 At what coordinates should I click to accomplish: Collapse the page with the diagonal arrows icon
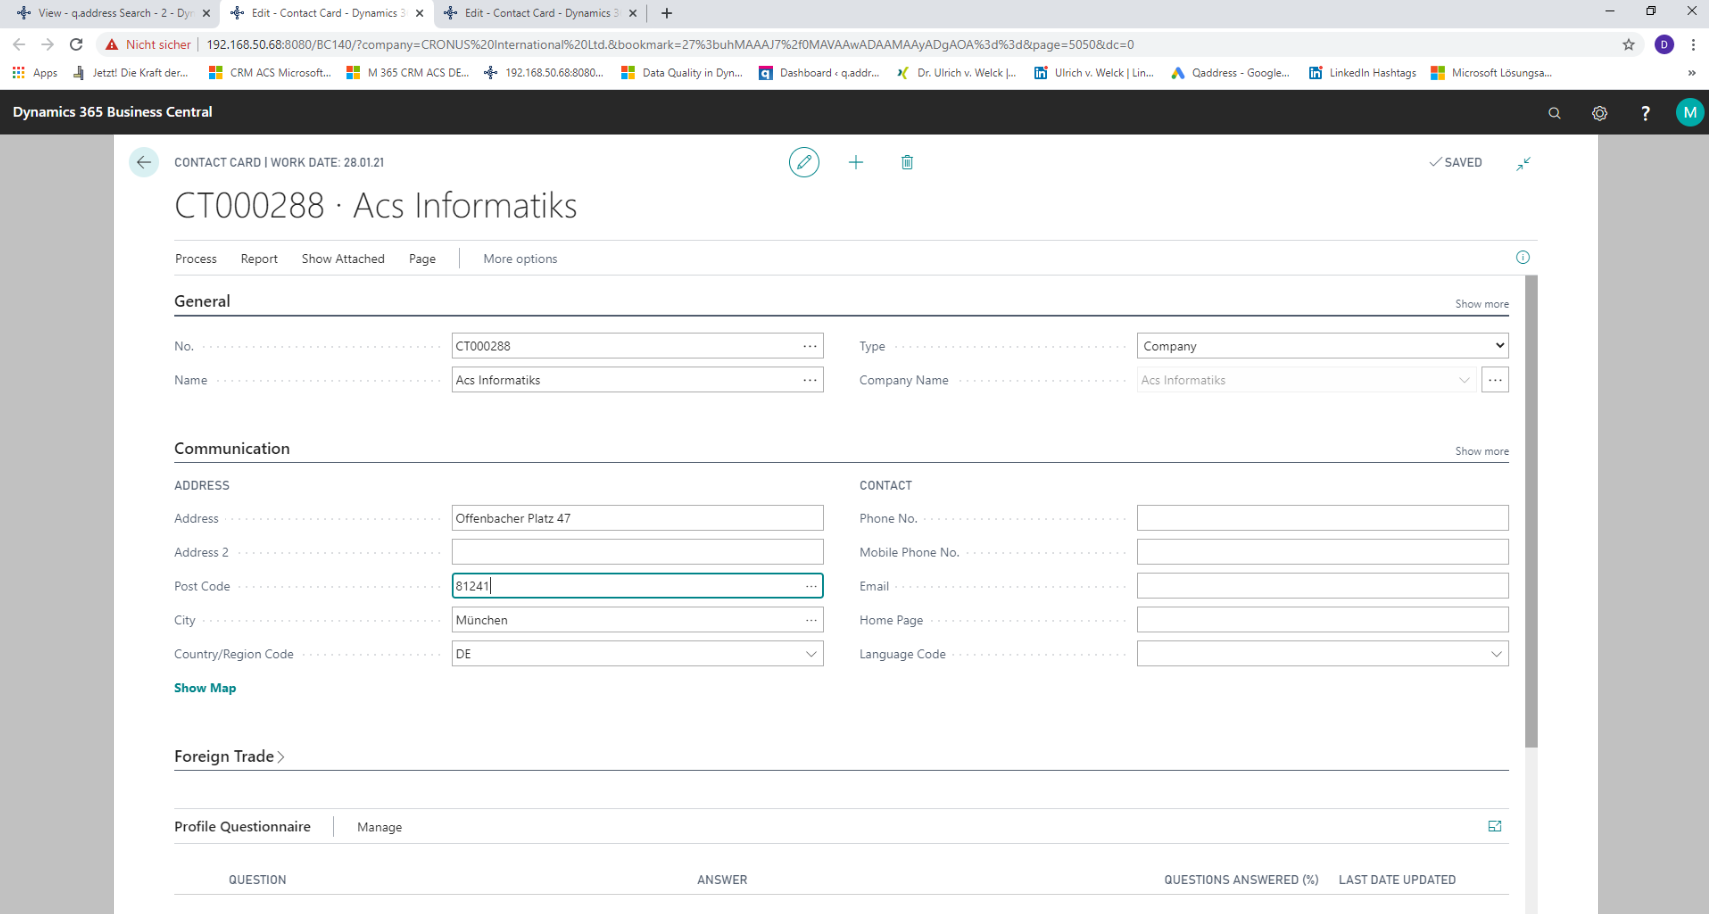tap(1523, 163)
